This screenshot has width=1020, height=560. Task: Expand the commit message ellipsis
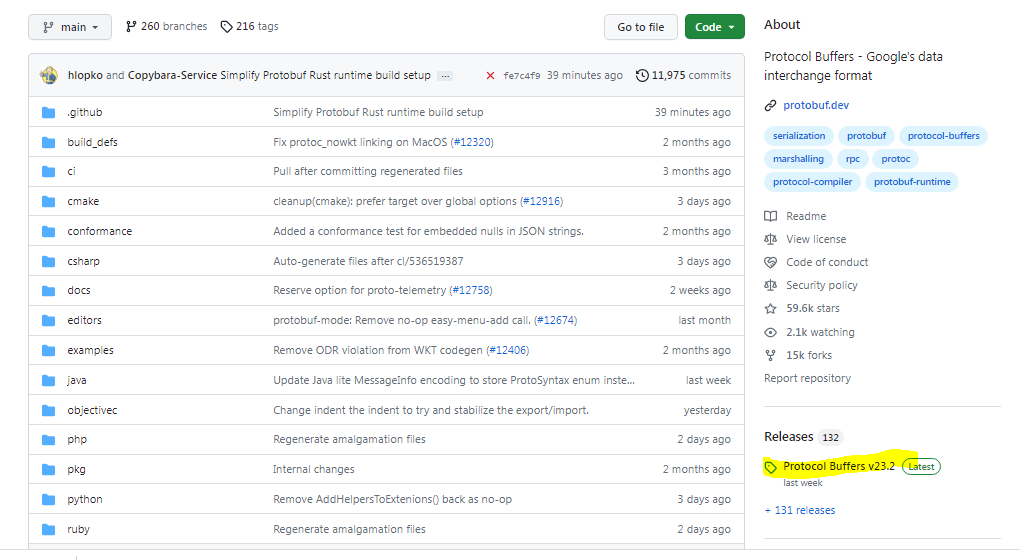(445, 76)
